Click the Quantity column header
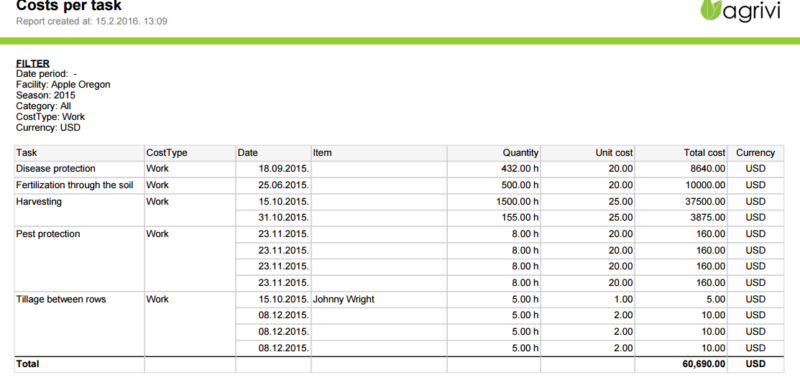The image size is (800, 380). point(494,153)
